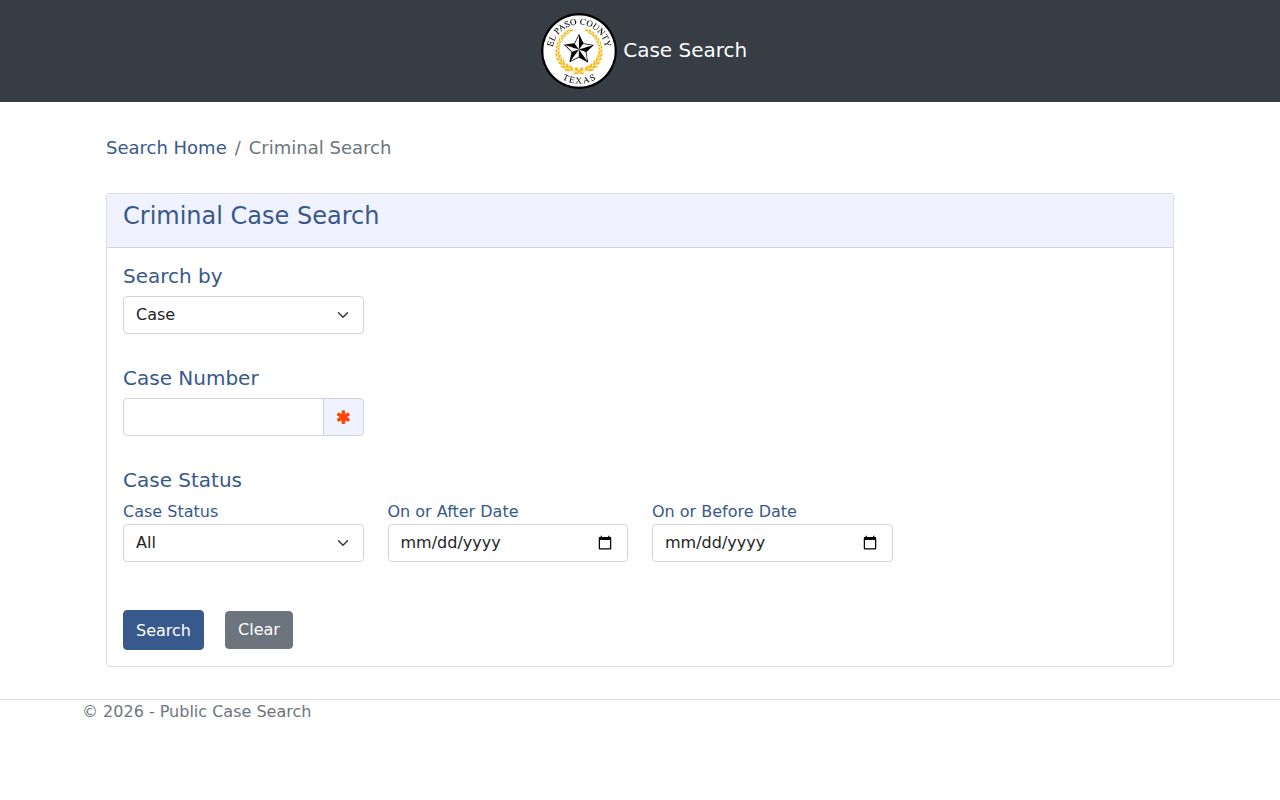Click the Case Number label

click(x=191, y=378)
